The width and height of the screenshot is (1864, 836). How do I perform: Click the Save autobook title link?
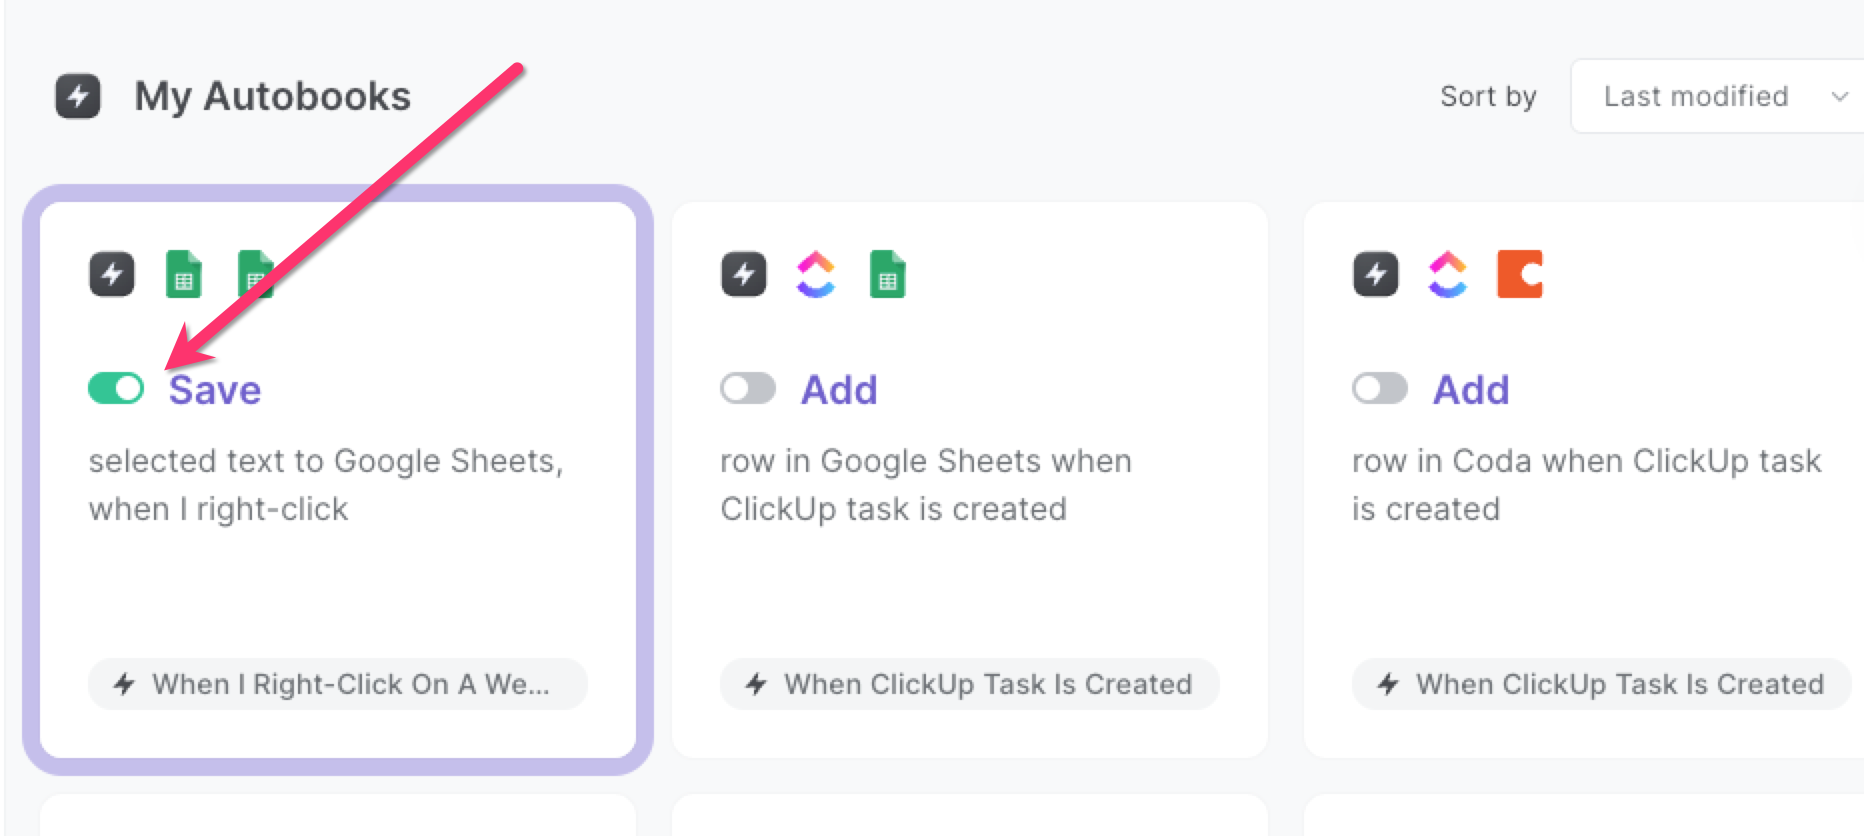pos(214,389)
